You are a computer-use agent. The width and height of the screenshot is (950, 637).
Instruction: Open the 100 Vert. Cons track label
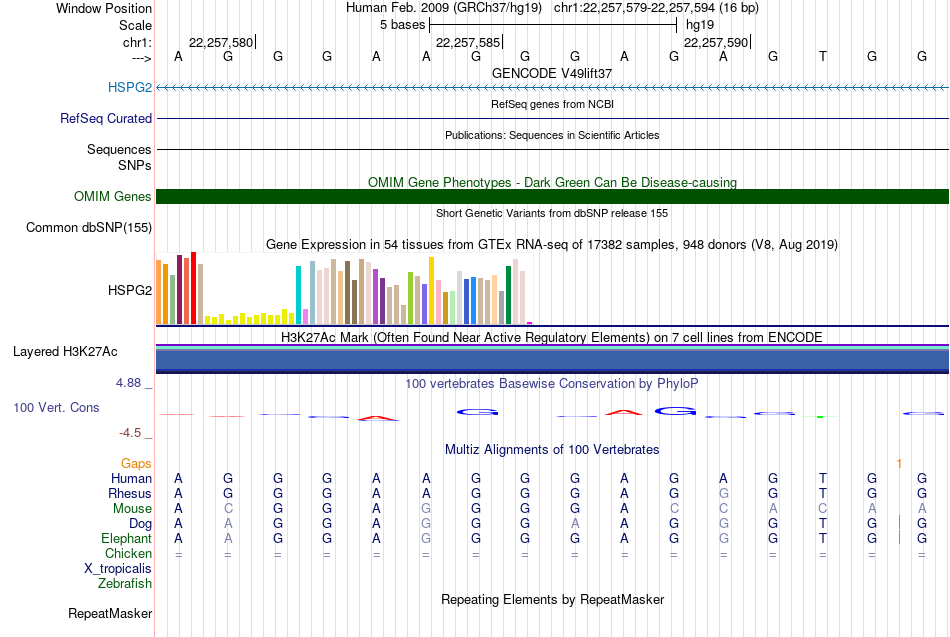(x=56, y=407)
